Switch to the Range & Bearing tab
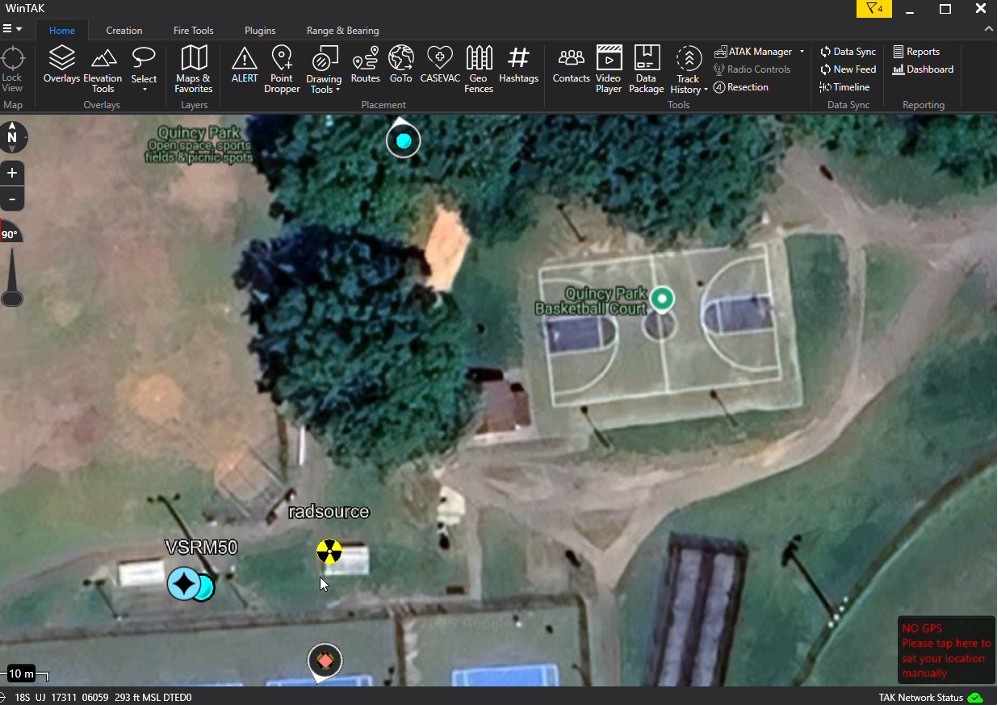 coord(342,31)
